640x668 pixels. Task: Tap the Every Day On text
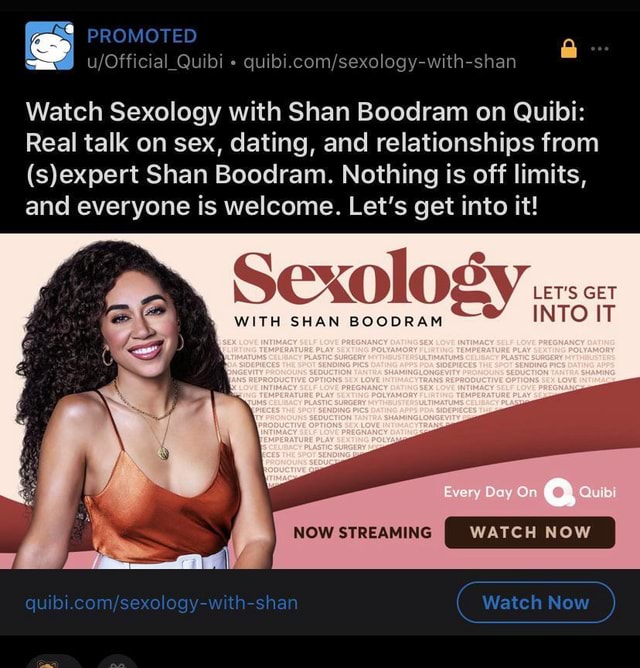click(490, 492)
